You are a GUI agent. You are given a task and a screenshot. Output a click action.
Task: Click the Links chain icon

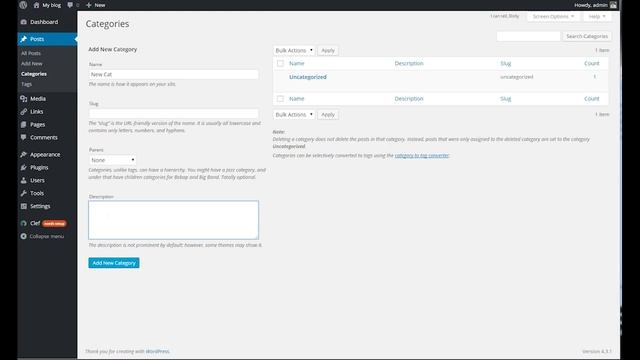pyautogui.click(x=24, y=111)
